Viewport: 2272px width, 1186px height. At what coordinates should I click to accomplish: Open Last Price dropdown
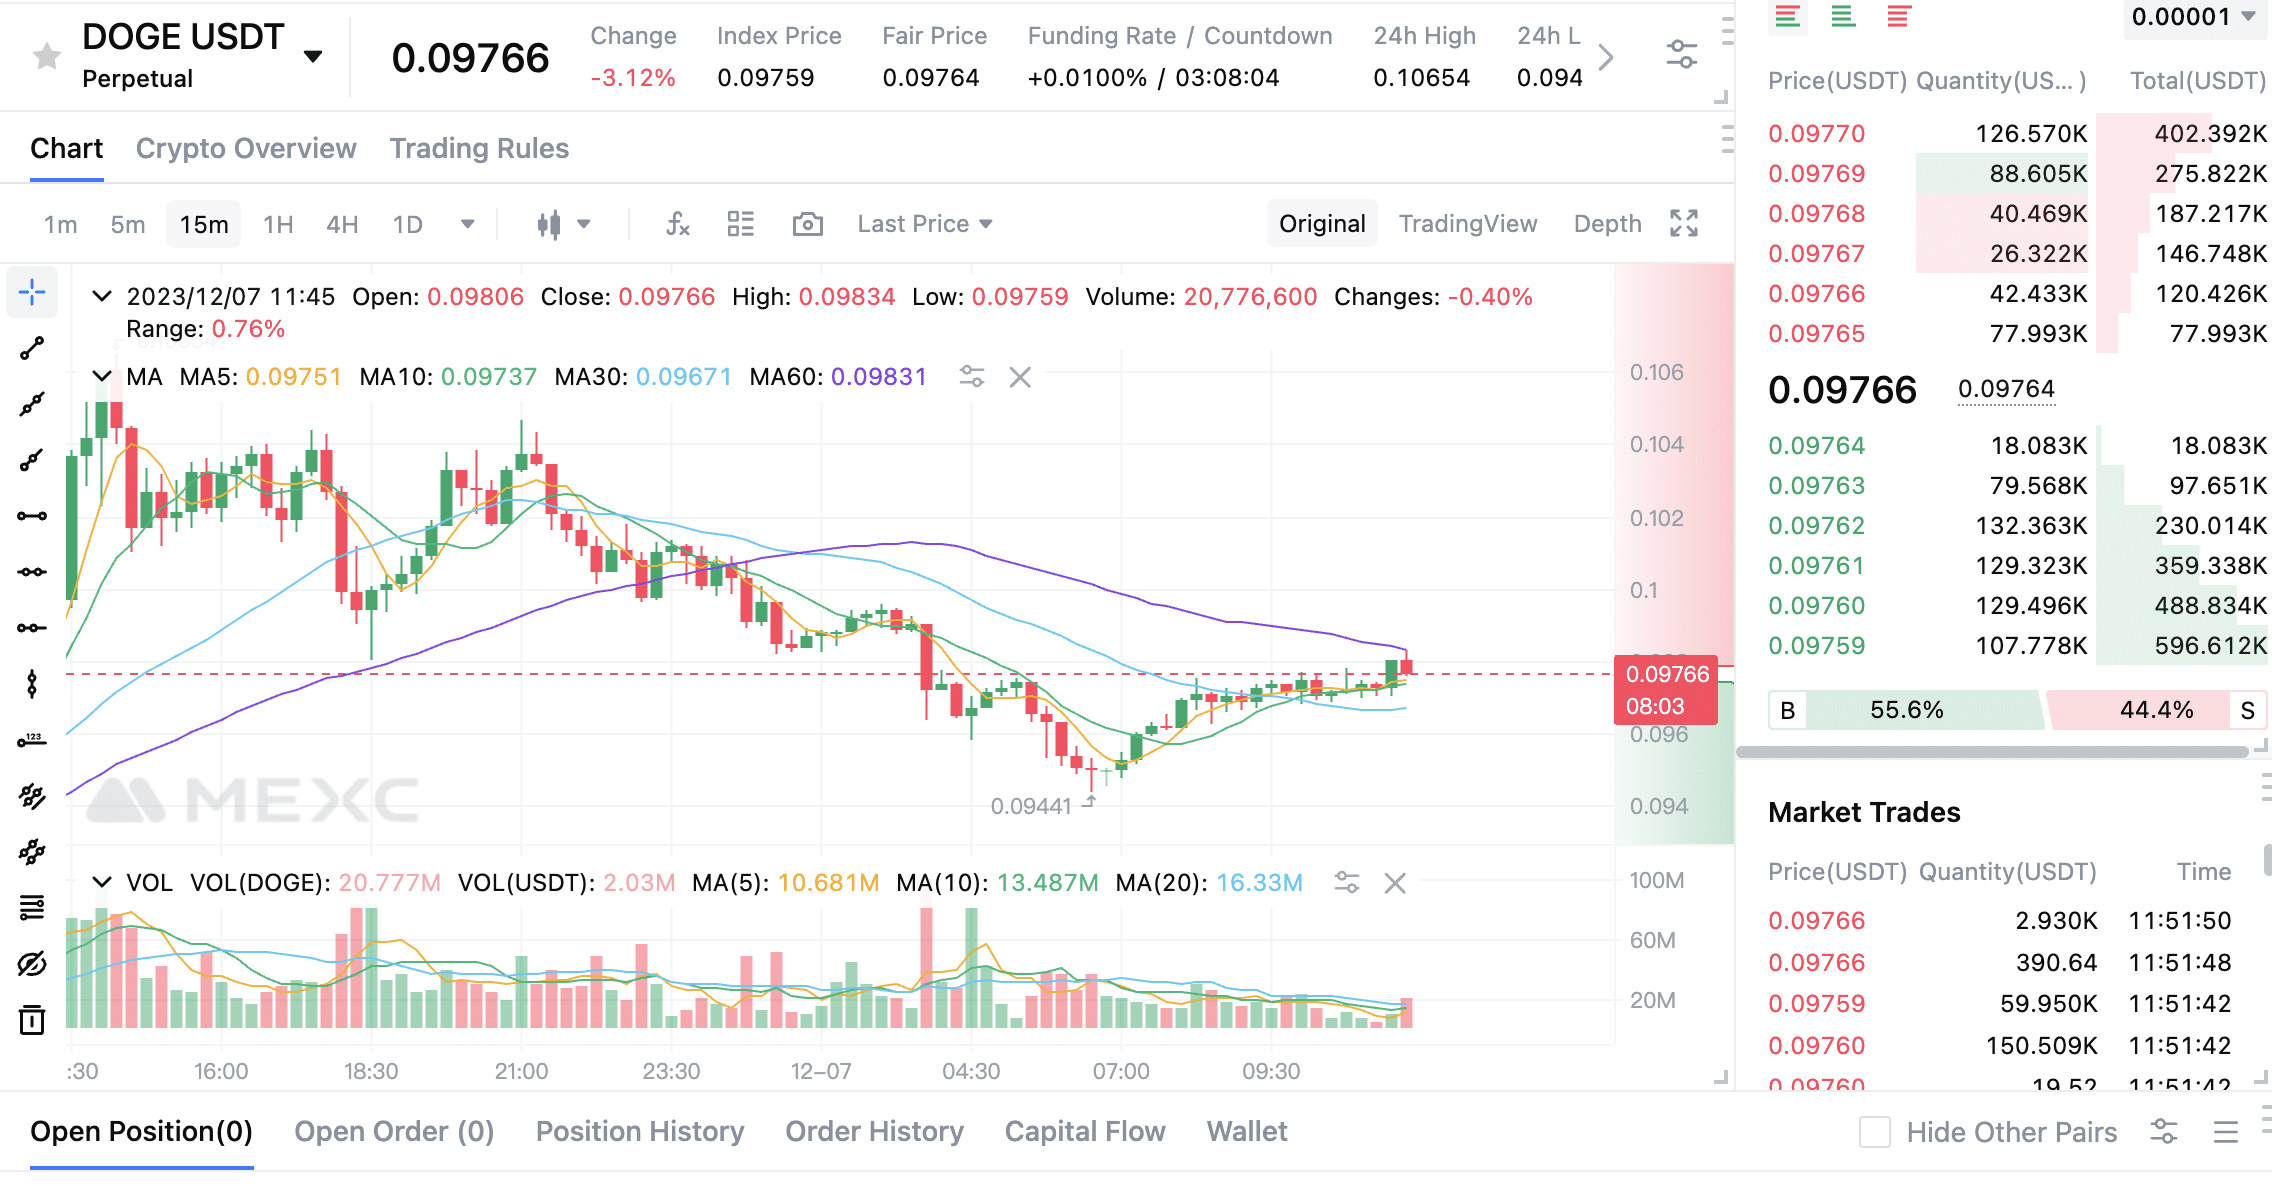924,224
